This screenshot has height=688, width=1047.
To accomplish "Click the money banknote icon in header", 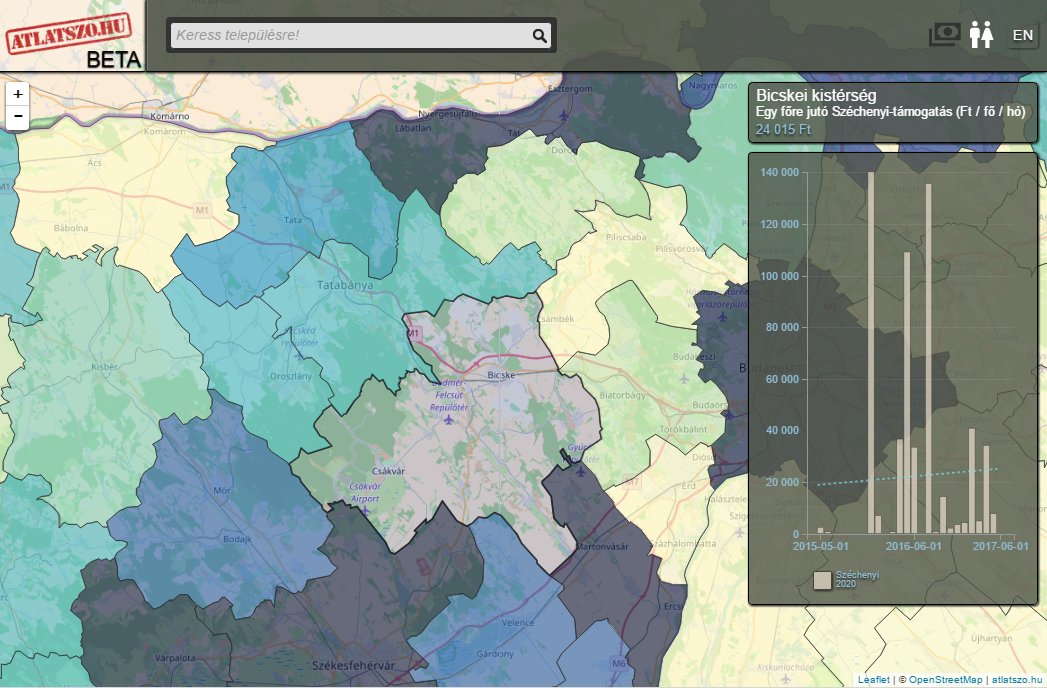I will [945, 35].
